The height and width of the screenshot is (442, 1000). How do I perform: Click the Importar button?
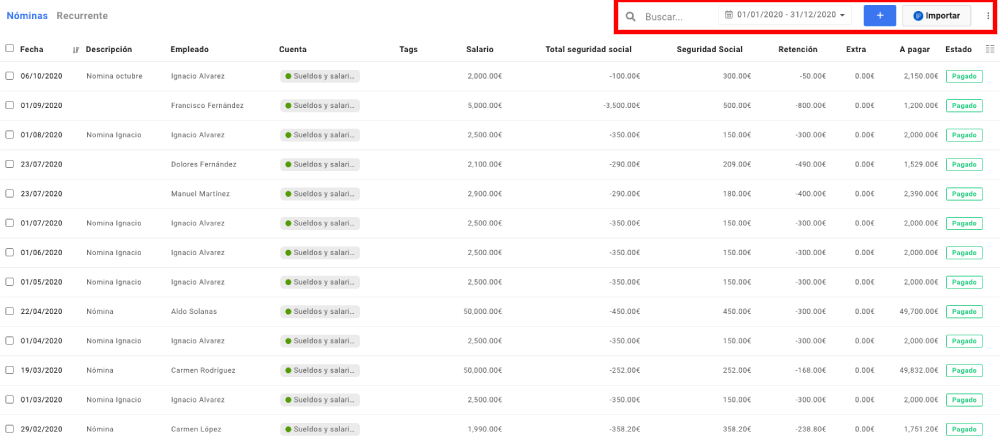pyautogui.click(x=936, y=16)
